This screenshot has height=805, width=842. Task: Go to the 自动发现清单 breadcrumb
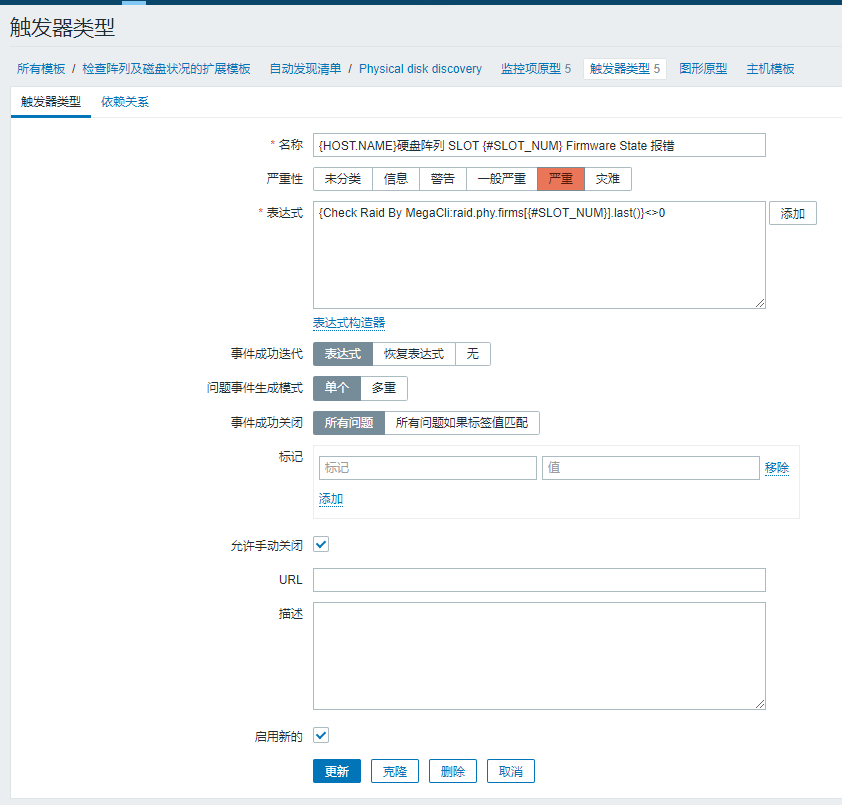pos(305,69)
